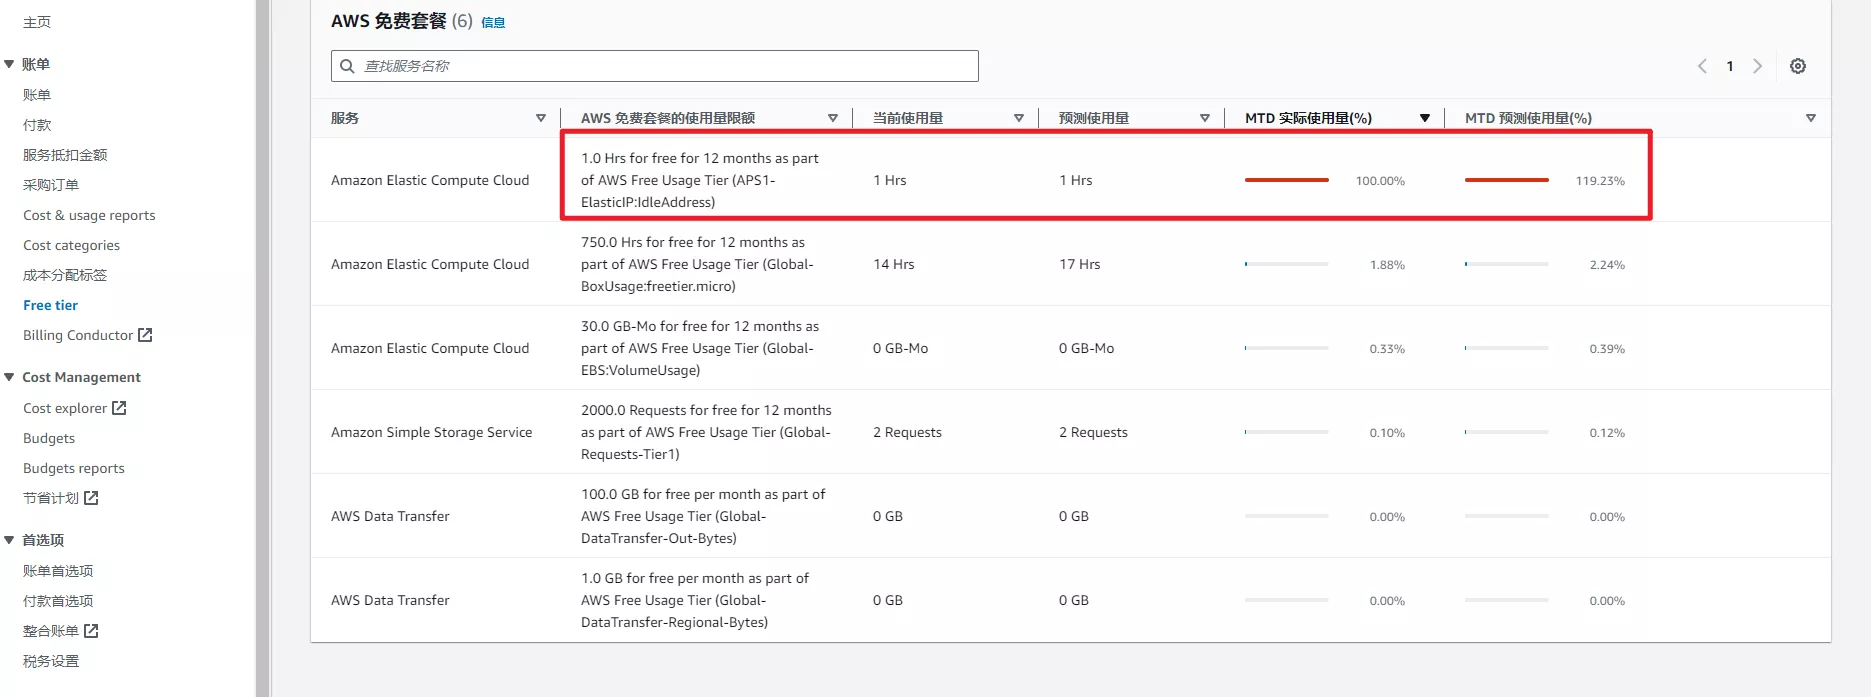
Task: Click the ElasticIP:IdleAddress limit description
Action: [x=700, y=180]
